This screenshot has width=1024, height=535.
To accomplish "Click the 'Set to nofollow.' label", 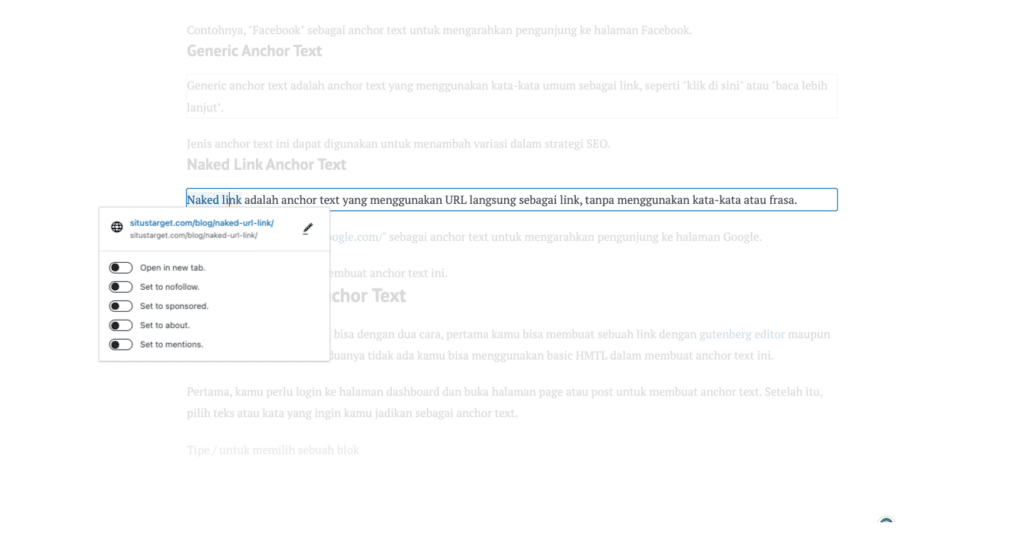I will click(x=170, y=287).
